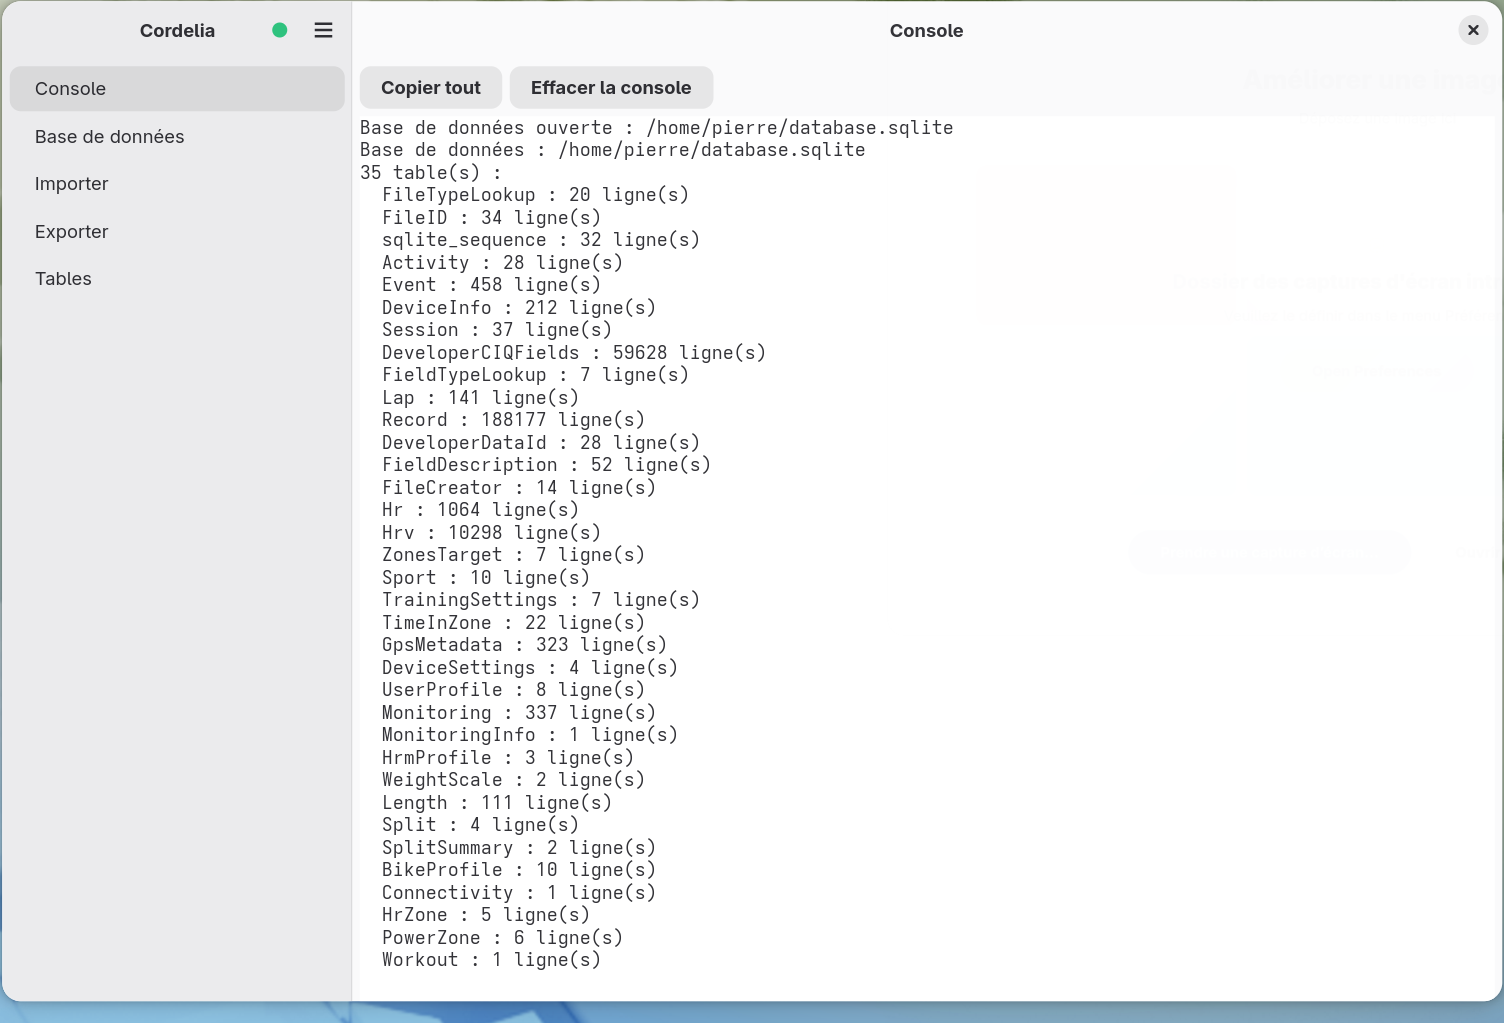Close the Console window
The image size is (1504, 1023).
click(1473, 30)
